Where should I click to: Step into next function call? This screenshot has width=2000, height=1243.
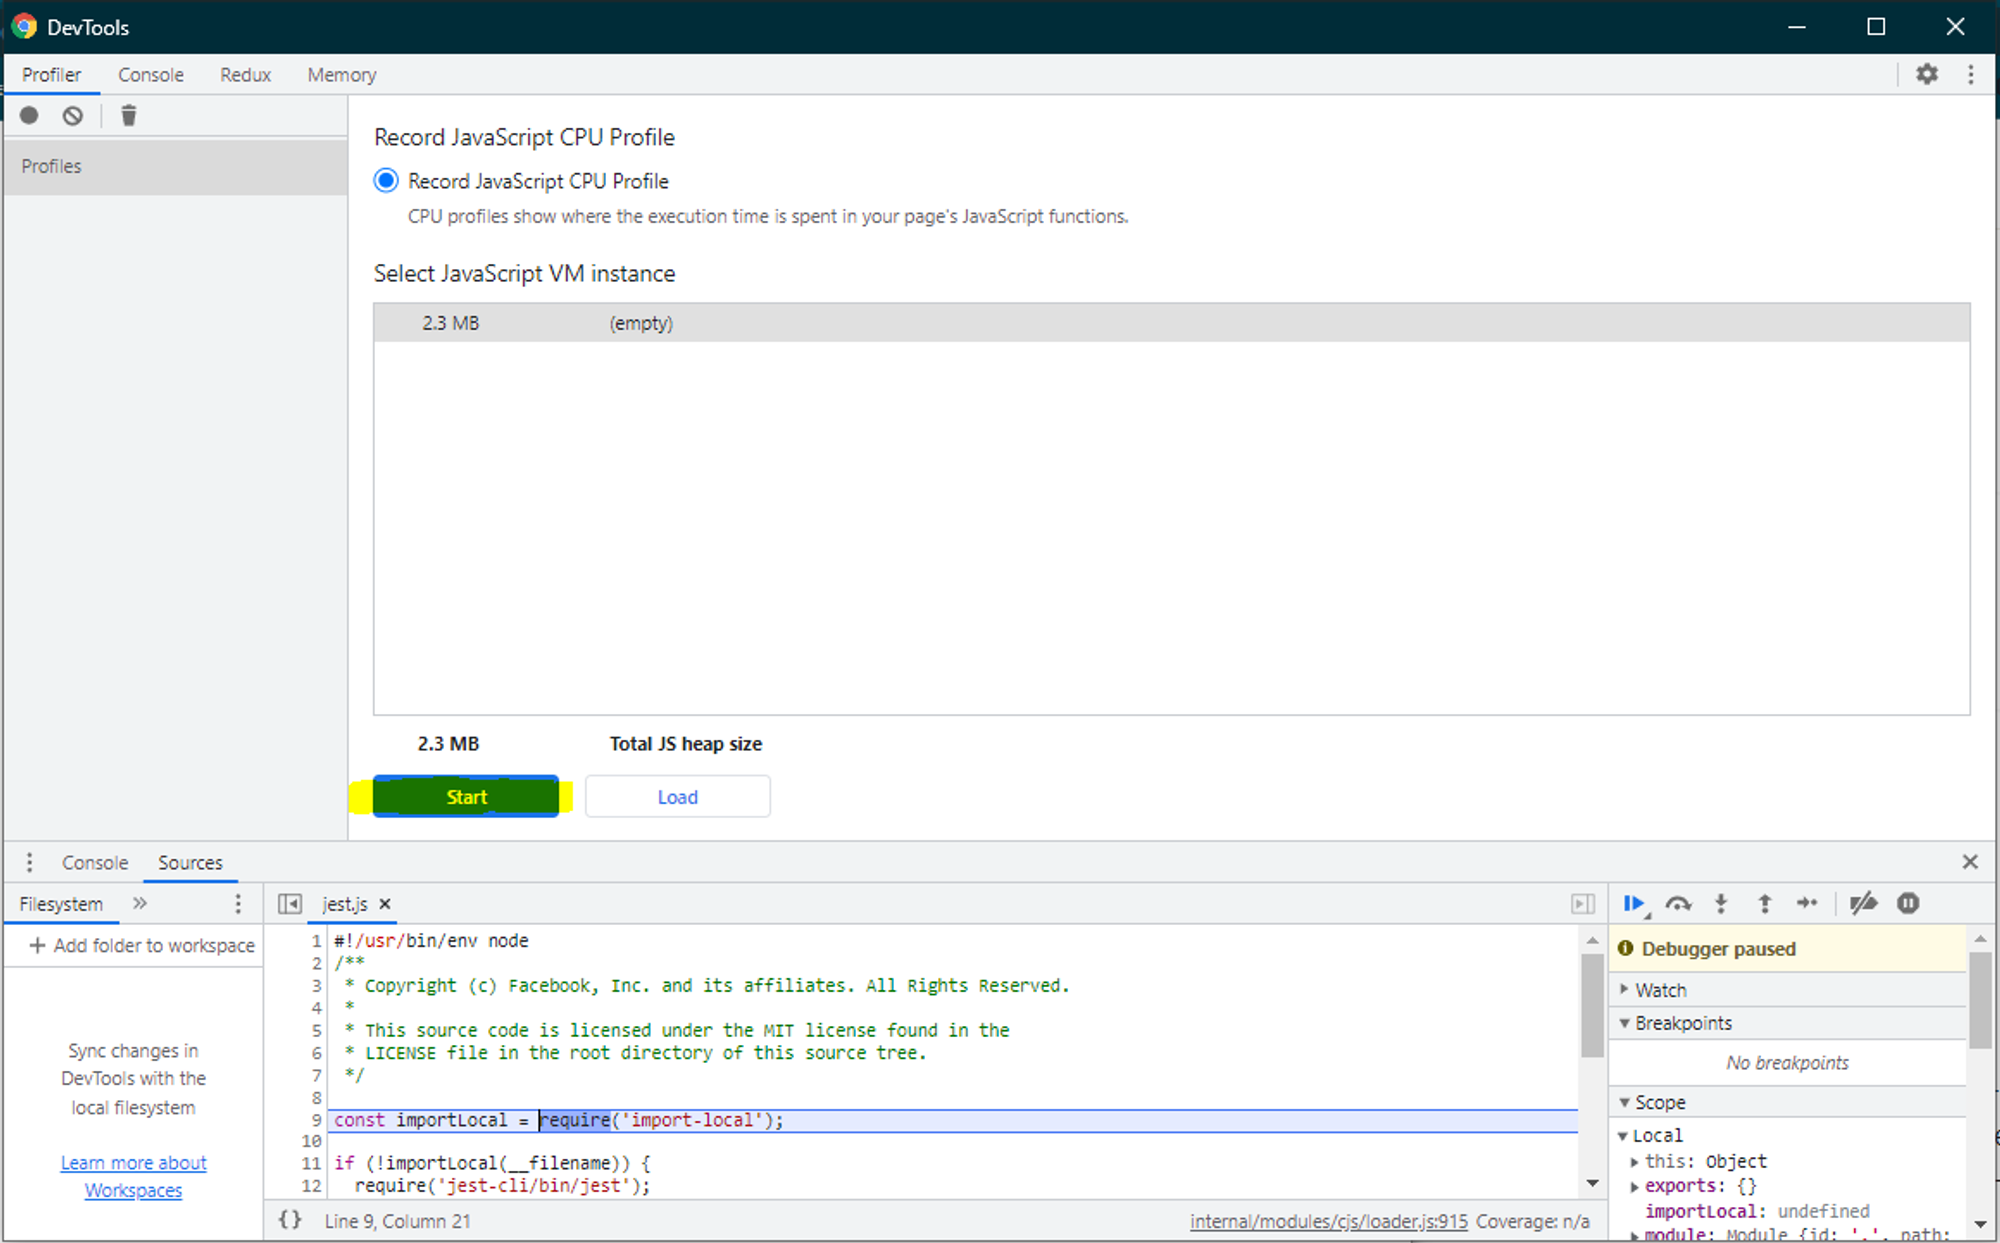1721,904
